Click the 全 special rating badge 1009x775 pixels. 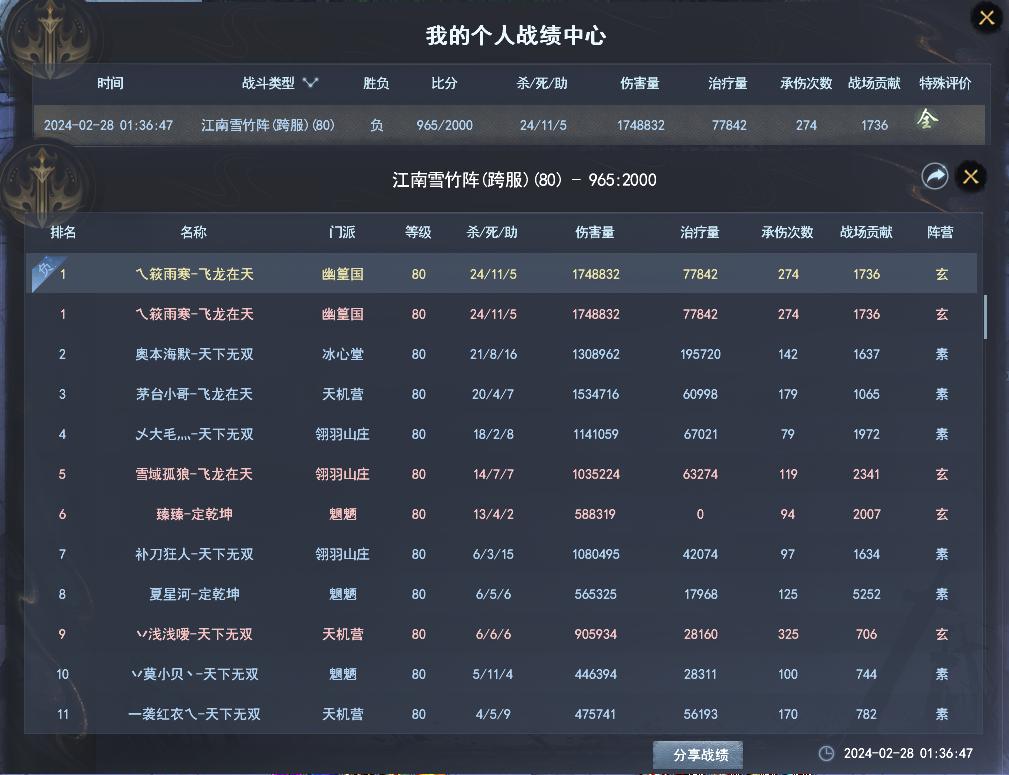(x=927, y=118)
